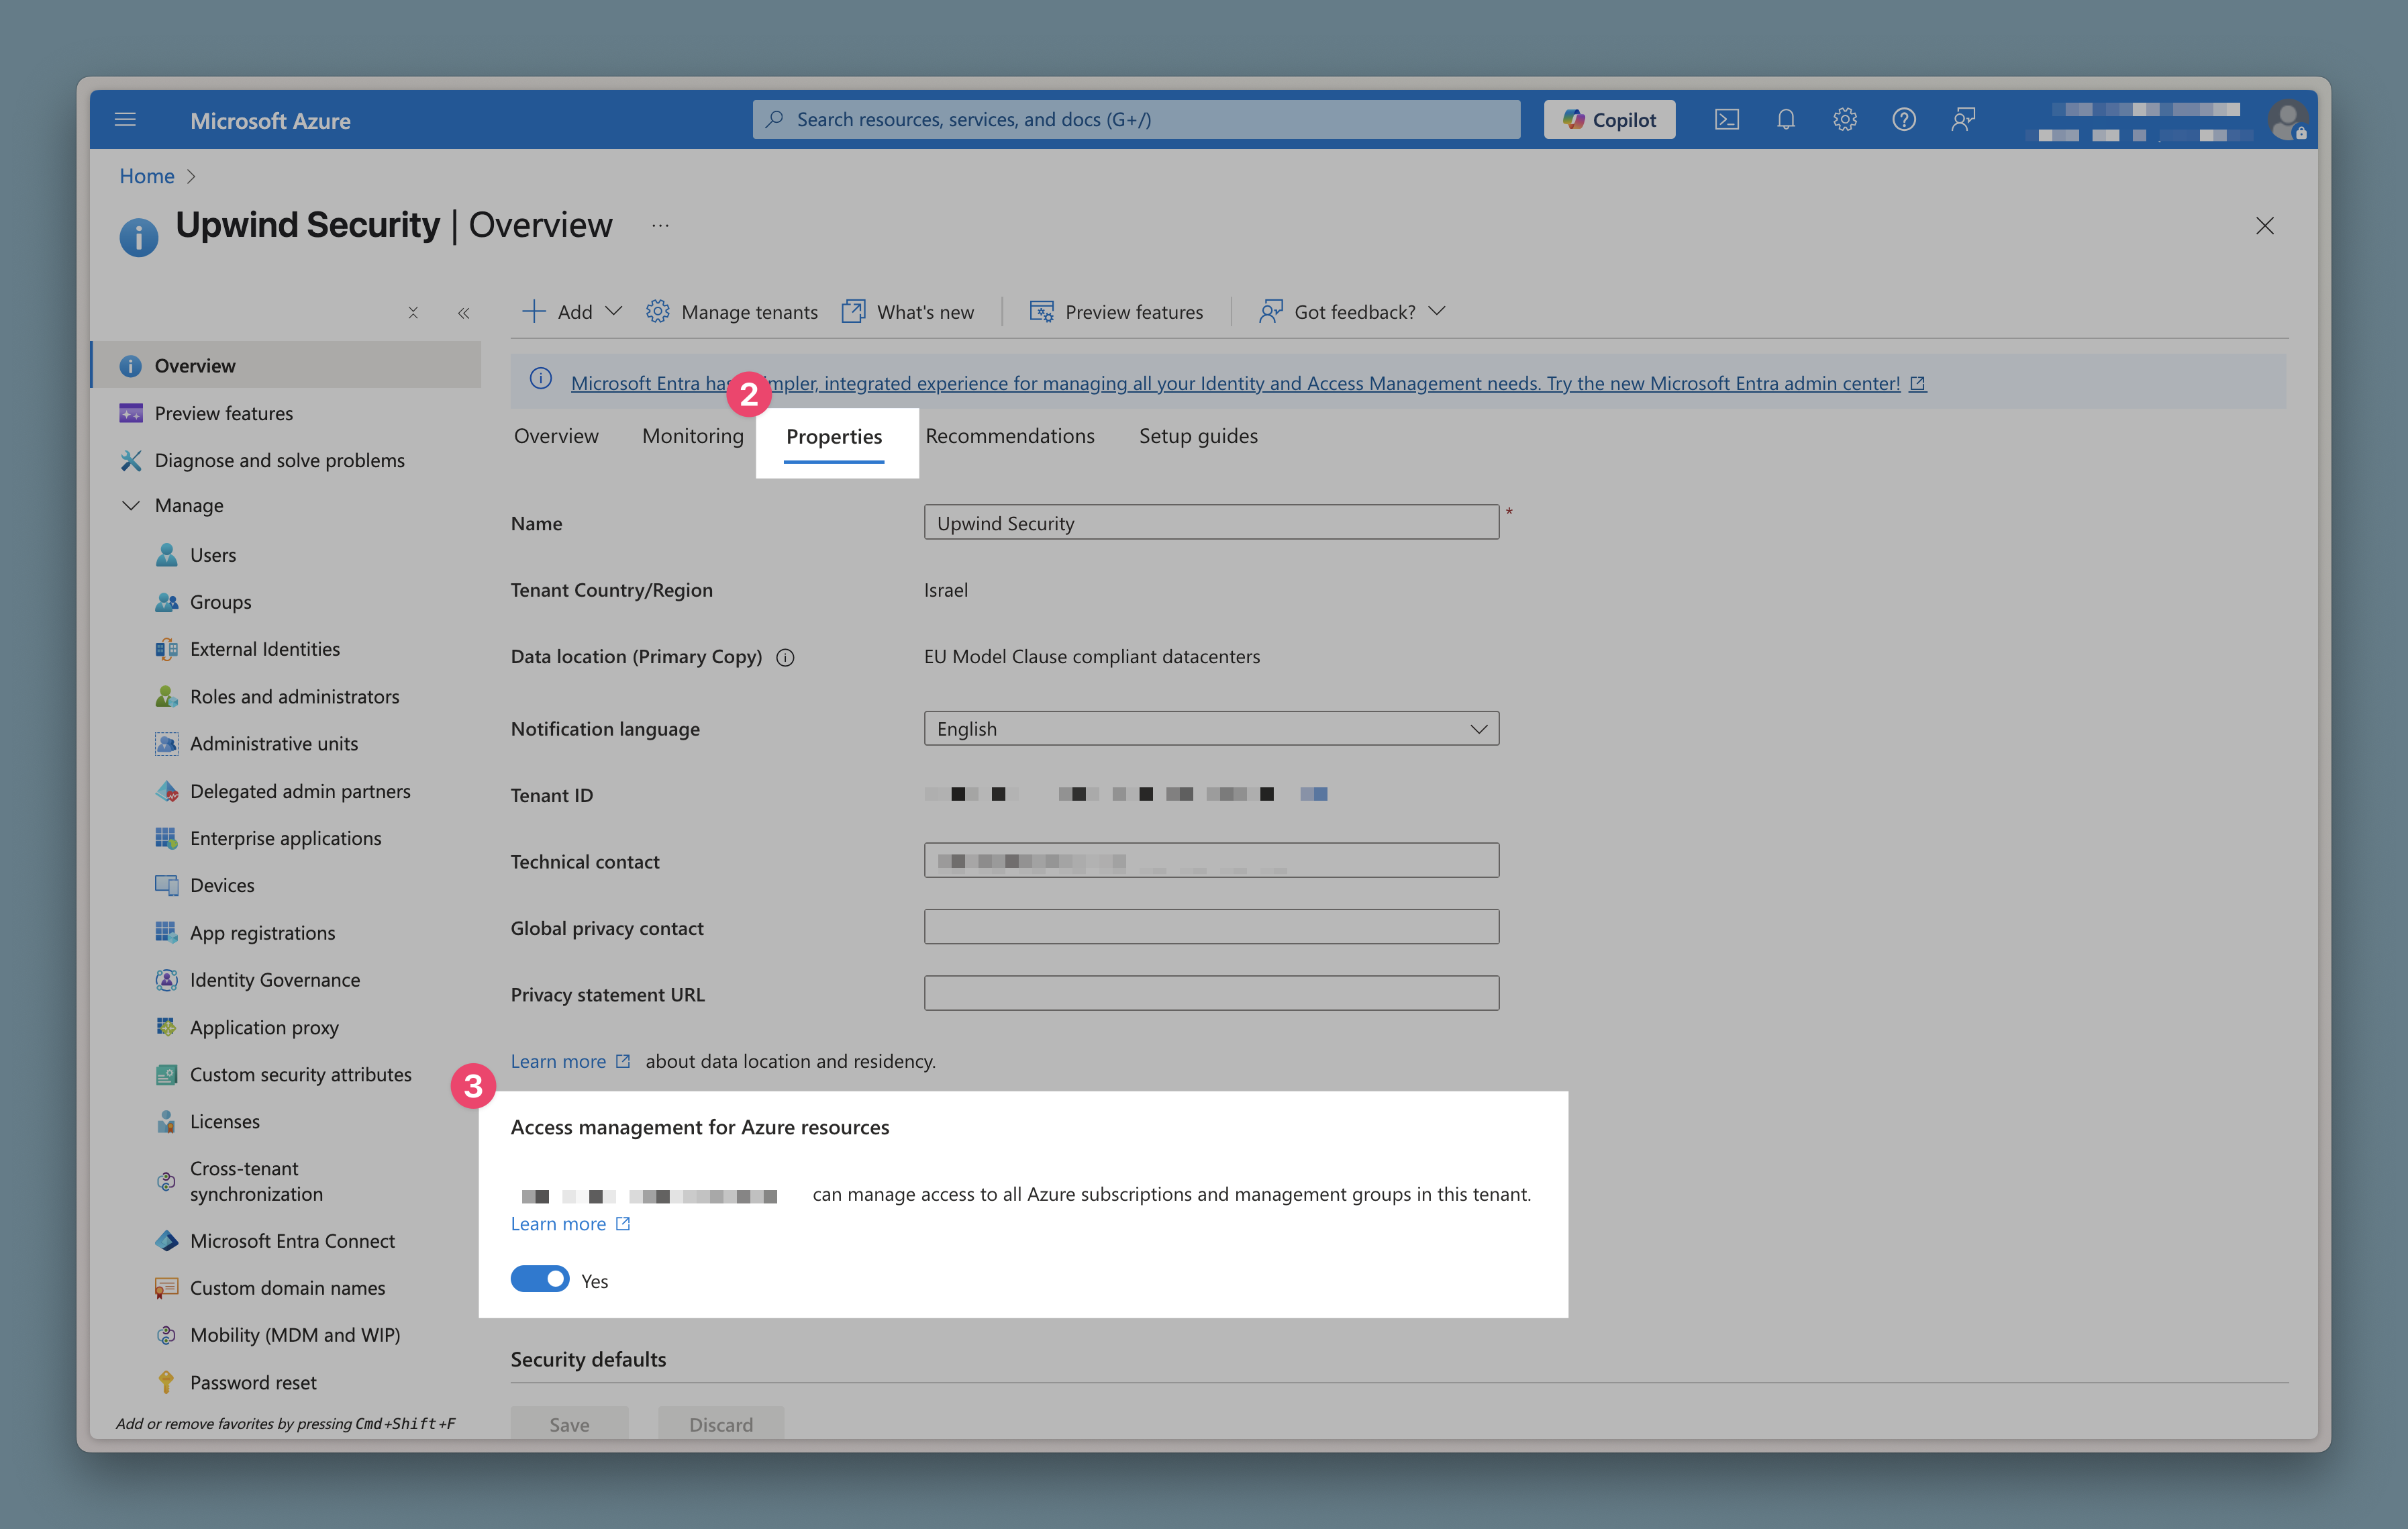Open the Microsoft Entra admin center banner link
Image resolution: width=2408 pixels, height=1529 pixels.
click(x=1247, y=383)
